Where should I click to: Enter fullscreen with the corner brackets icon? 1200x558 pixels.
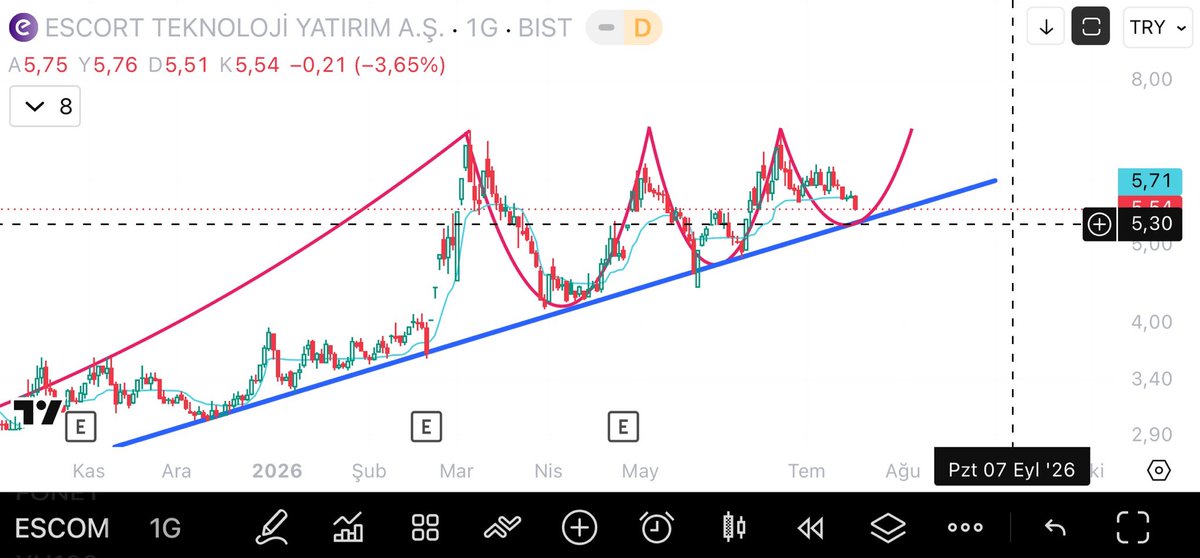(x=1132, y=526)
